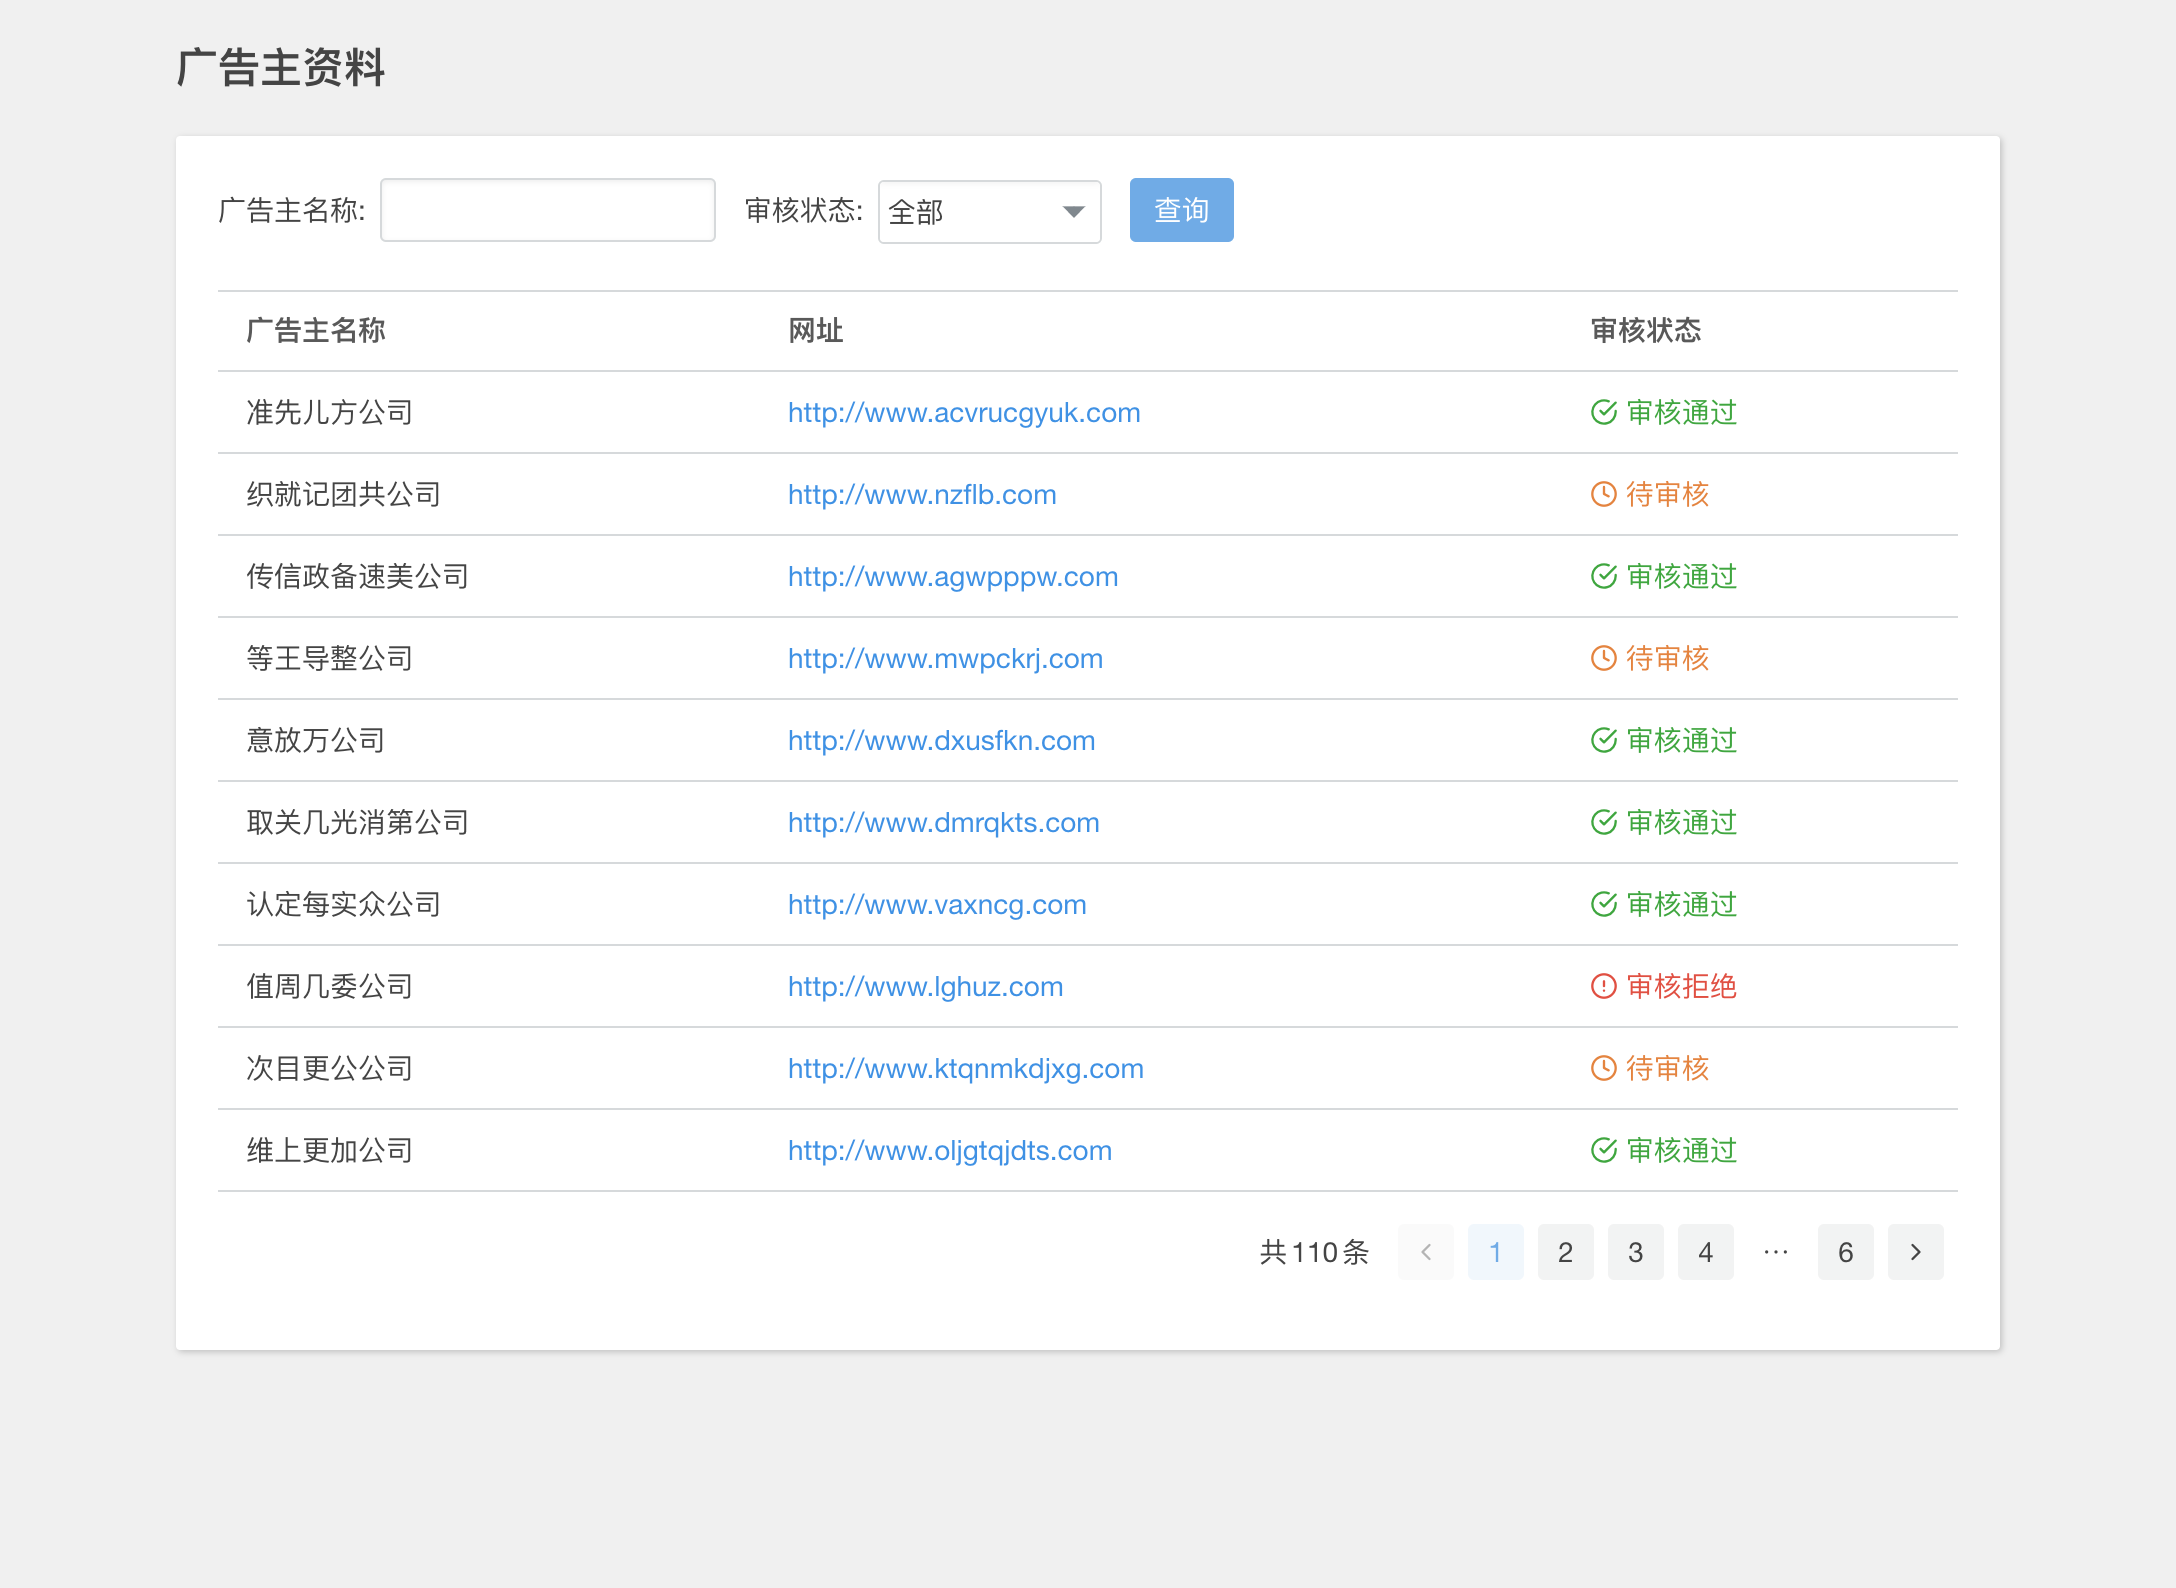Click the clock icon for 次目更公公司 row

click(x=1604, y=1068)
